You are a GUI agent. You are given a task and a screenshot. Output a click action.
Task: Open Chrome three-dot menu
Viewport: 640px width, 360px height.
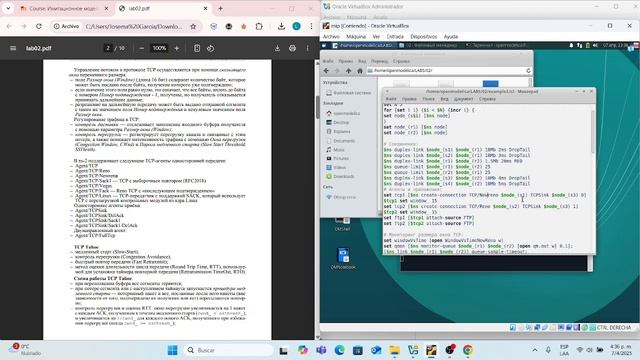pos(311,26)
